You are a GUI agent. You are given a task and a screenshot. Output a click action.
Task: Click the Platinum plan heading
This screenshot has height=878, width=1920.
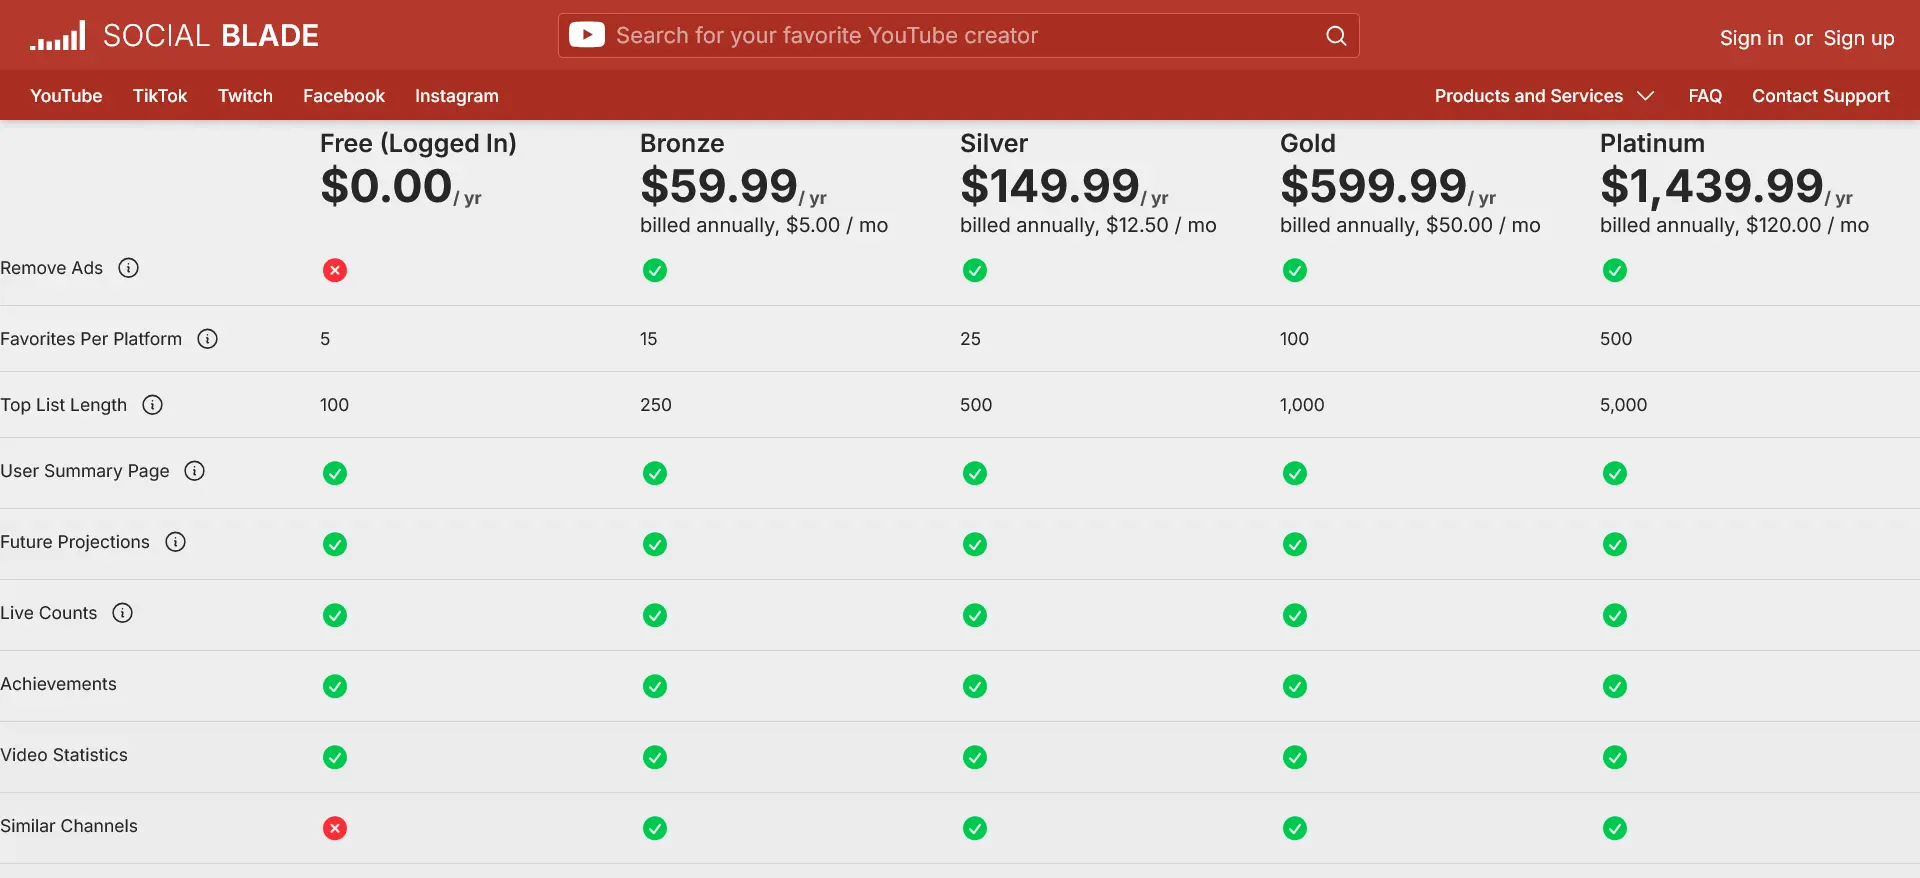(x=1652, y=143)
